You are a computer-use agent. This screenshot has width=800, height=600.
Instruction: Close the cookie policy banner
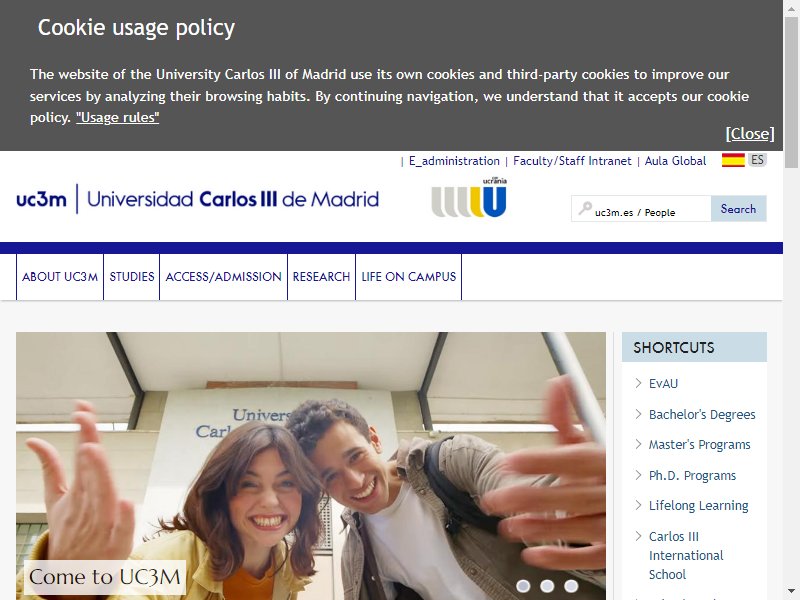click(x=750, y=134)
